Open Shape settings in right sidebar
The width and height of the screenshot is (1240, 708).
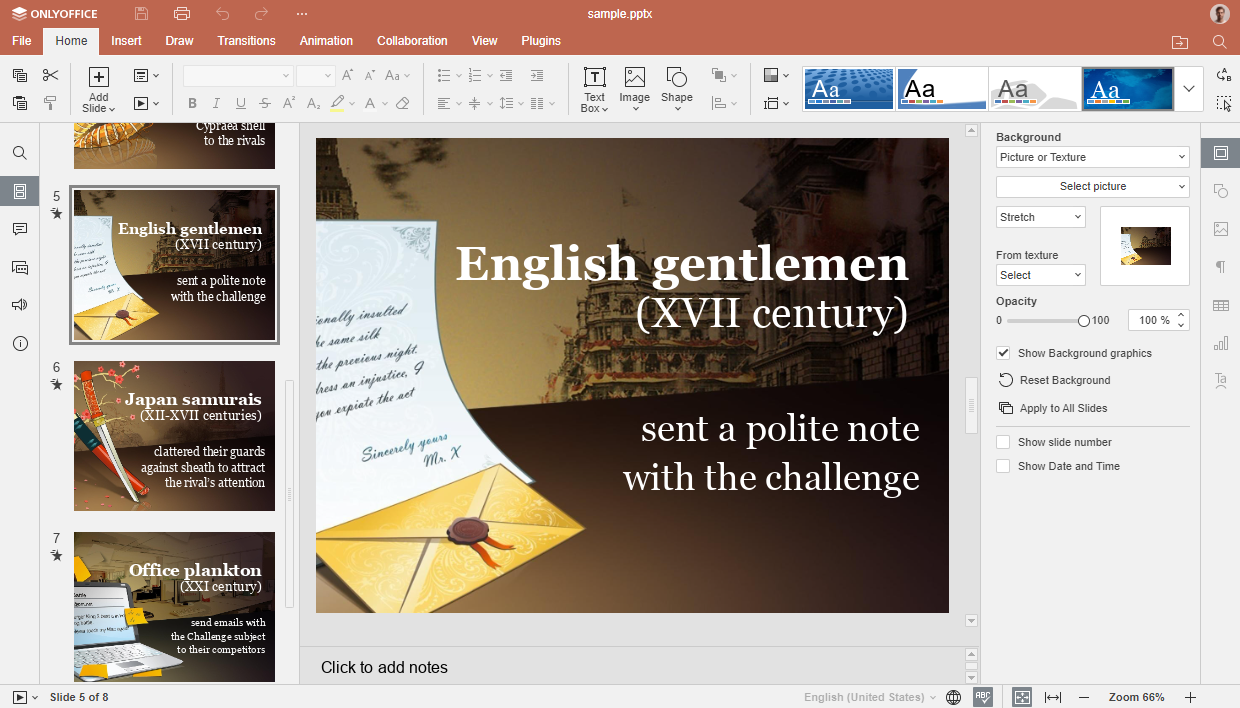1220,191
